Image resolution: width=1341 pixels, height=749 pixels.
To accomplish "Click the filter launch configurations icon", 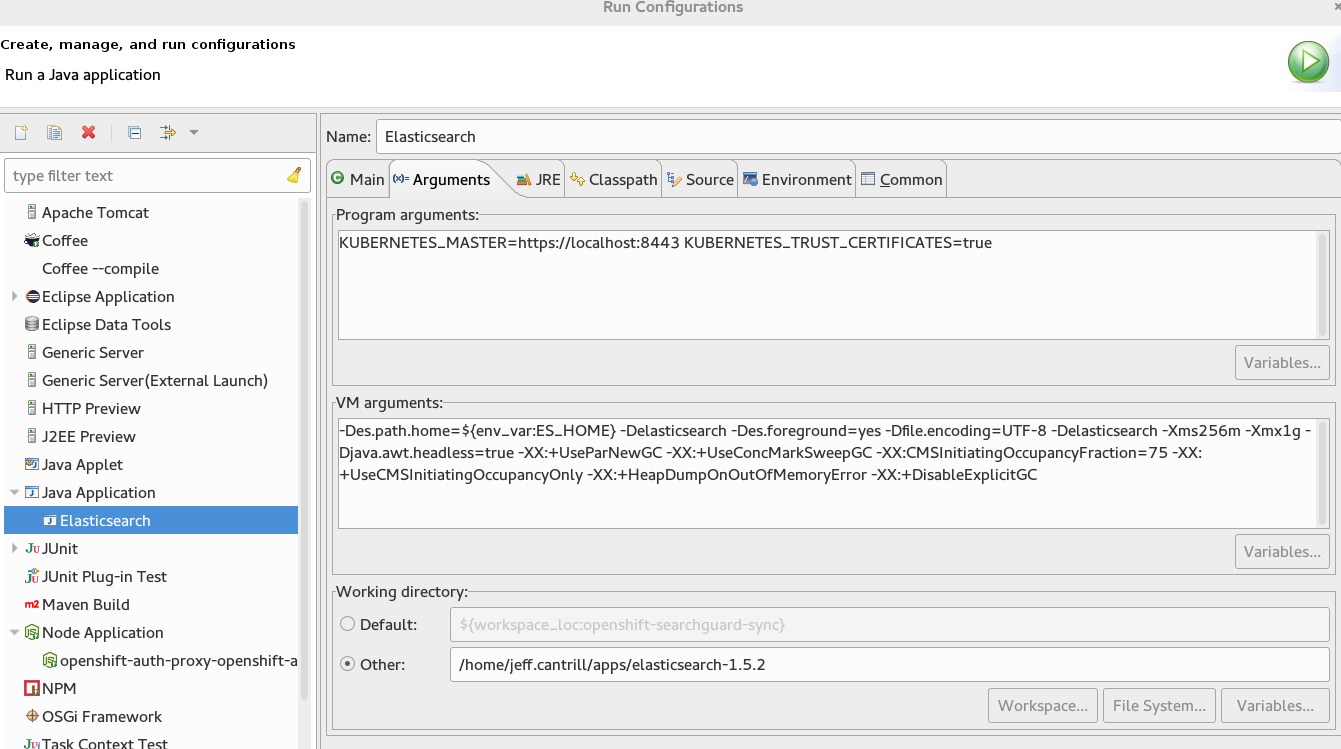I will pyautogui.click(x=168, y=132).
